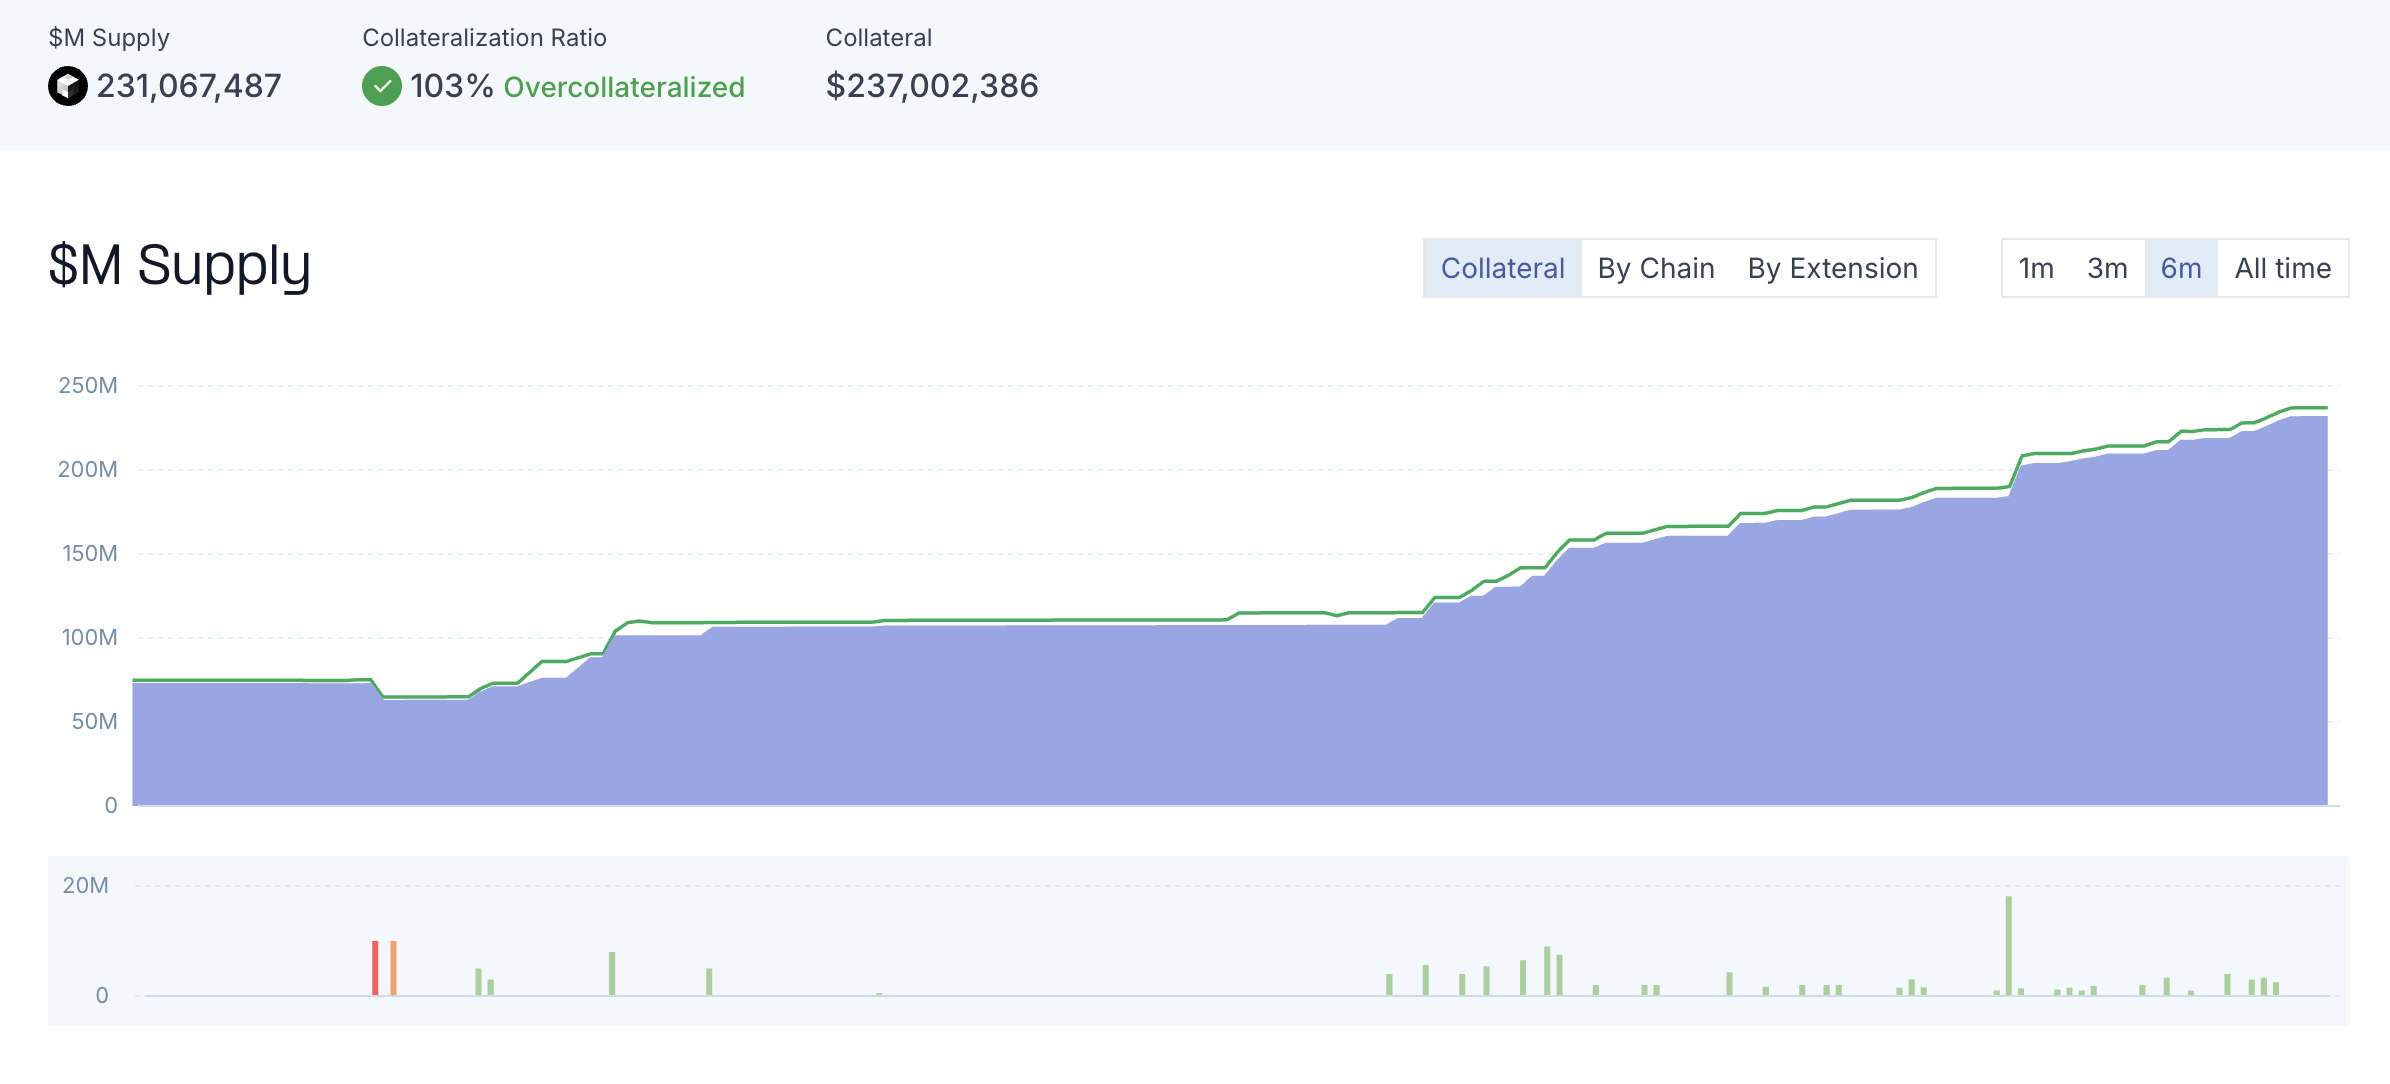Click the tallest green volume bar
Viewport: 2390px width, 1084px height.
tap(2008, 945)
